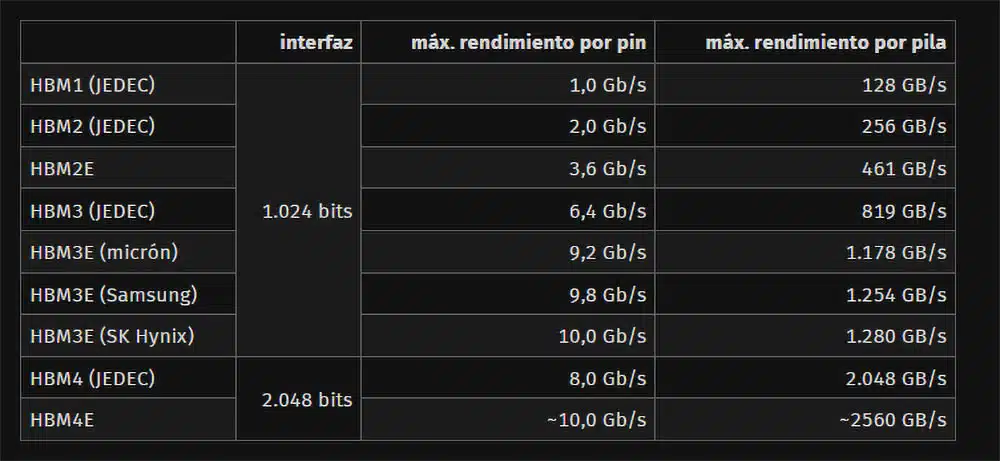Select the 2.048 bits interface cell
Screen dimensions: 1000x461
(x=307, y=400)
